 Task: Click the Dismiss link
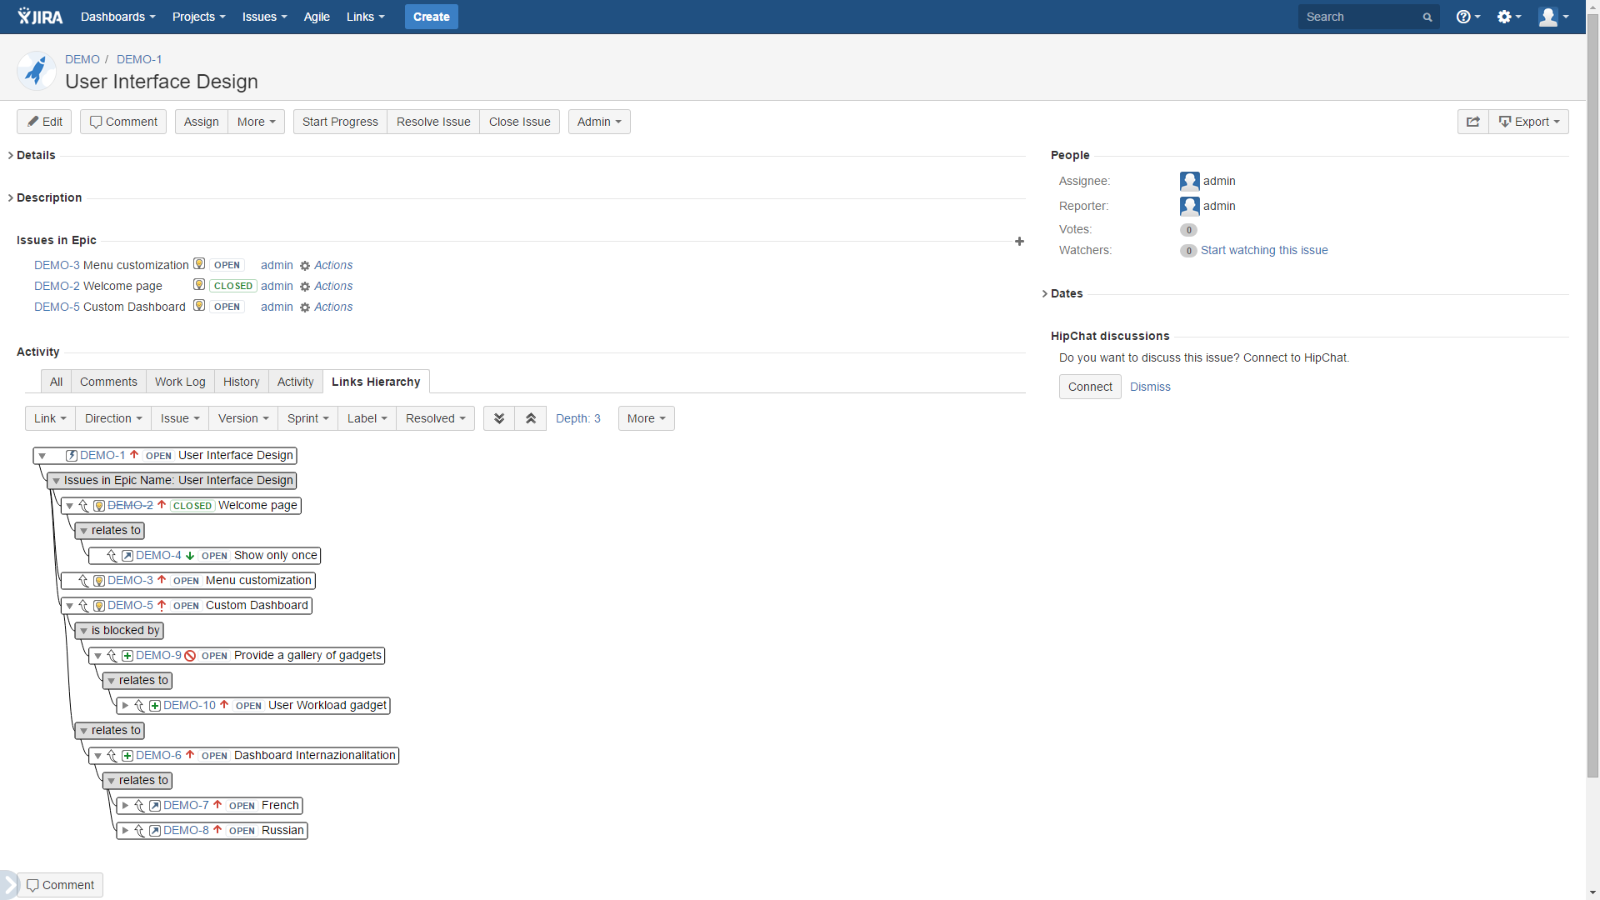click(x=1150, y=387)
